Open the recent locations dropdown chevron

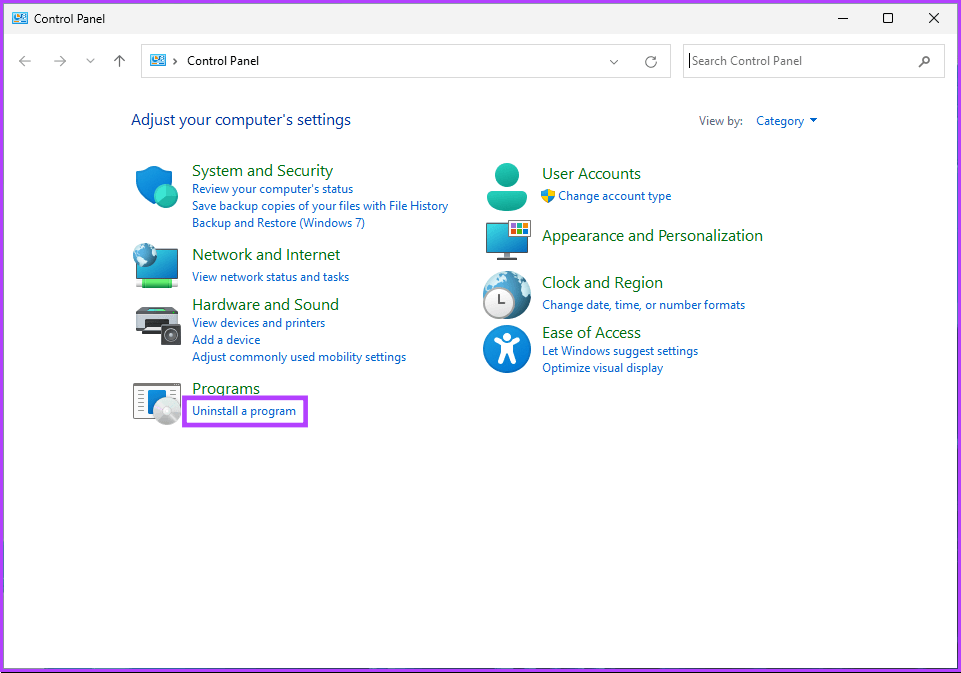point(90,61)
